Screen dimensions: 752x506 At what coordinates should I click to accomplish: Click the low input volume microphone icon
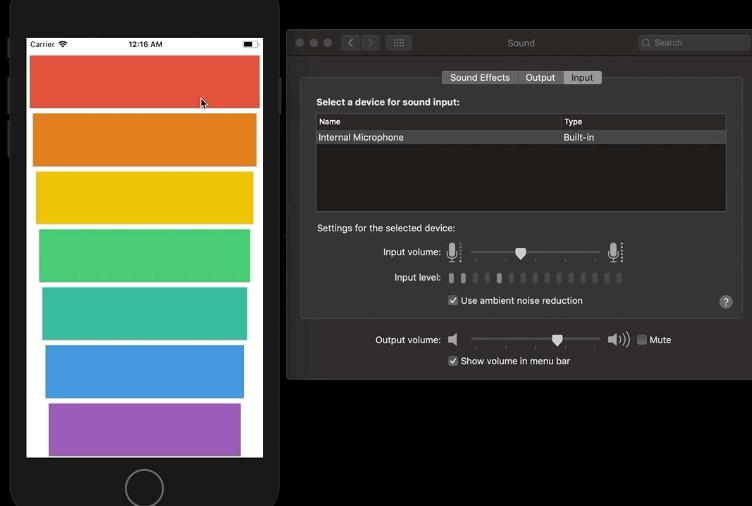tap(453, 253)
